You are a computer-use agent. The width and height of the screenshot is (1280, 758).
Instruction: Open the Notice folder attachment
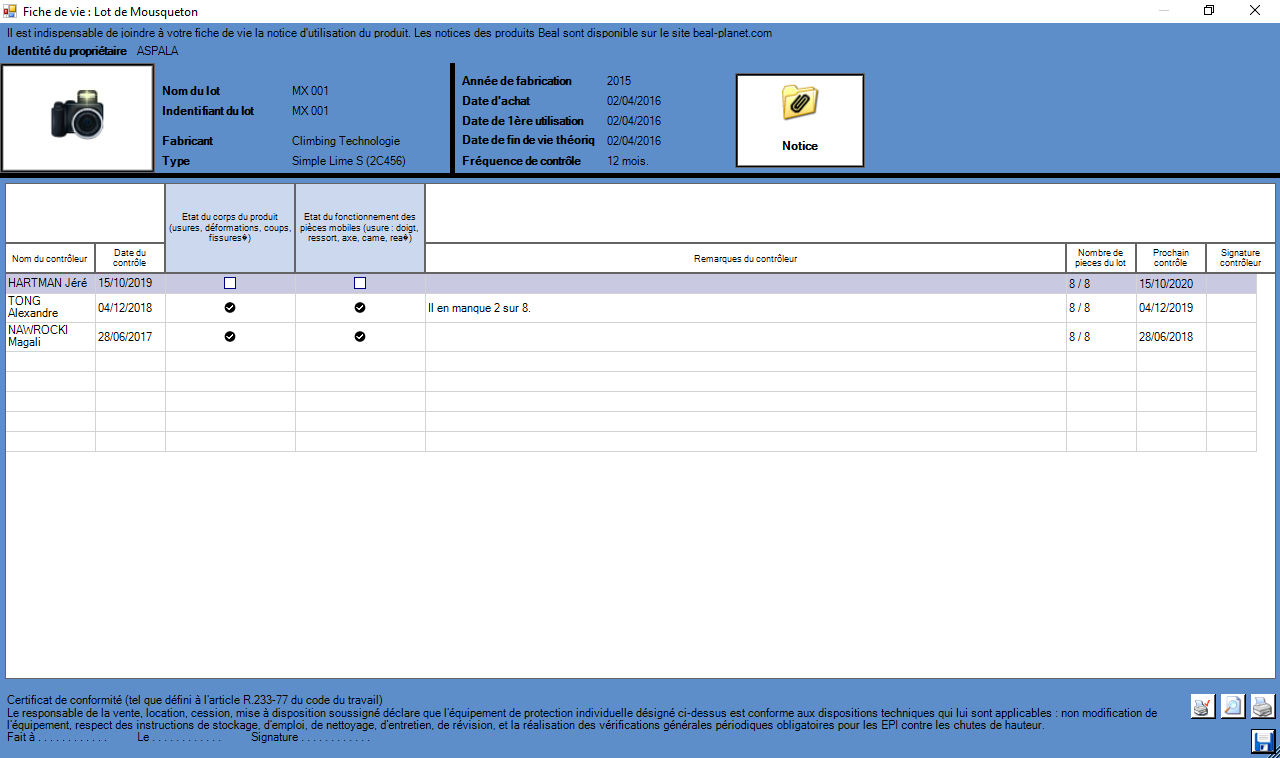tap(799, 120)
